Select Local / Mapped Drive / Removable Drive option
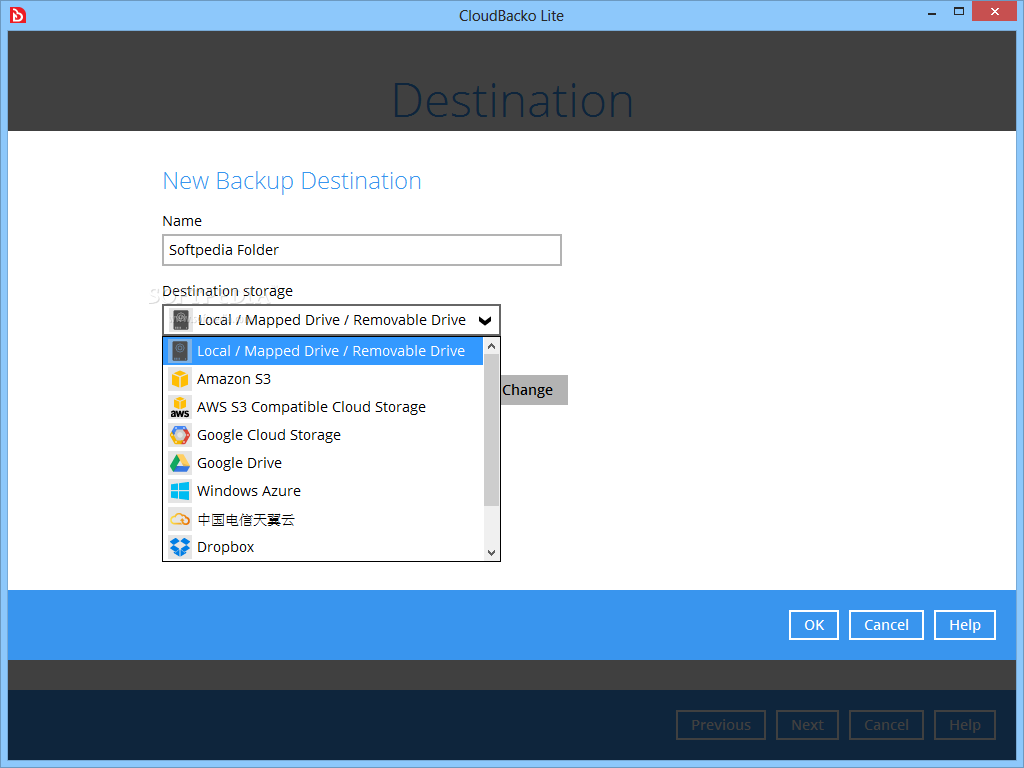 click(323, 351)
